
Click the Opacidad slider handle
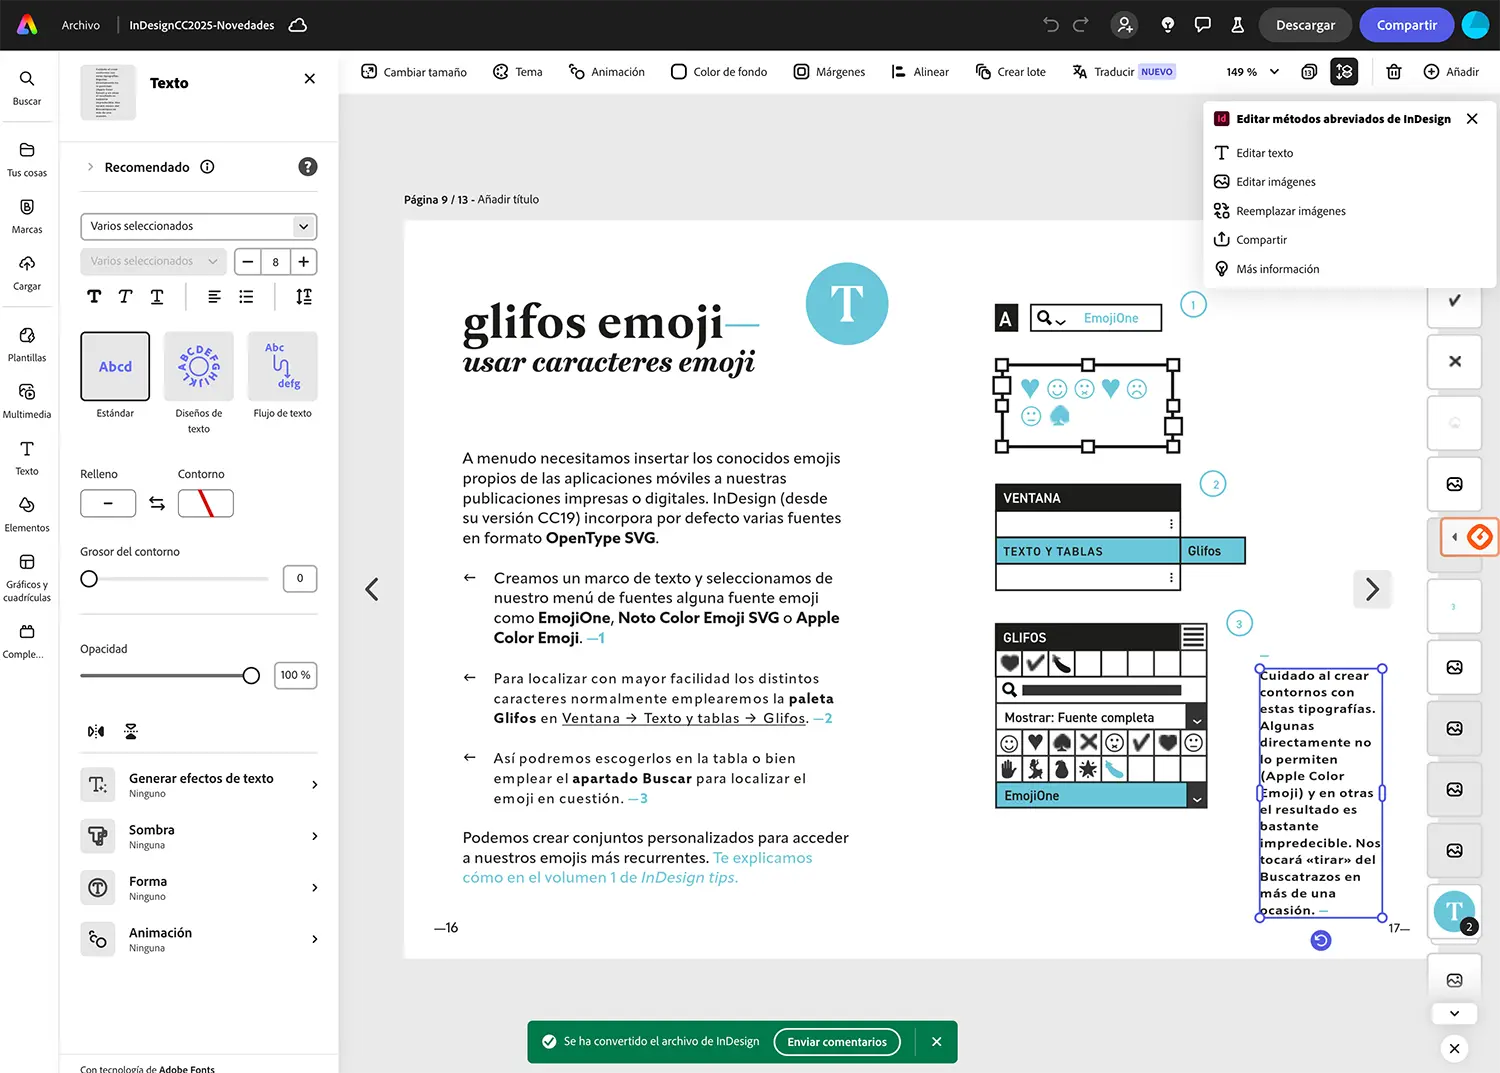pyautogui.click(x=251, y=676)
